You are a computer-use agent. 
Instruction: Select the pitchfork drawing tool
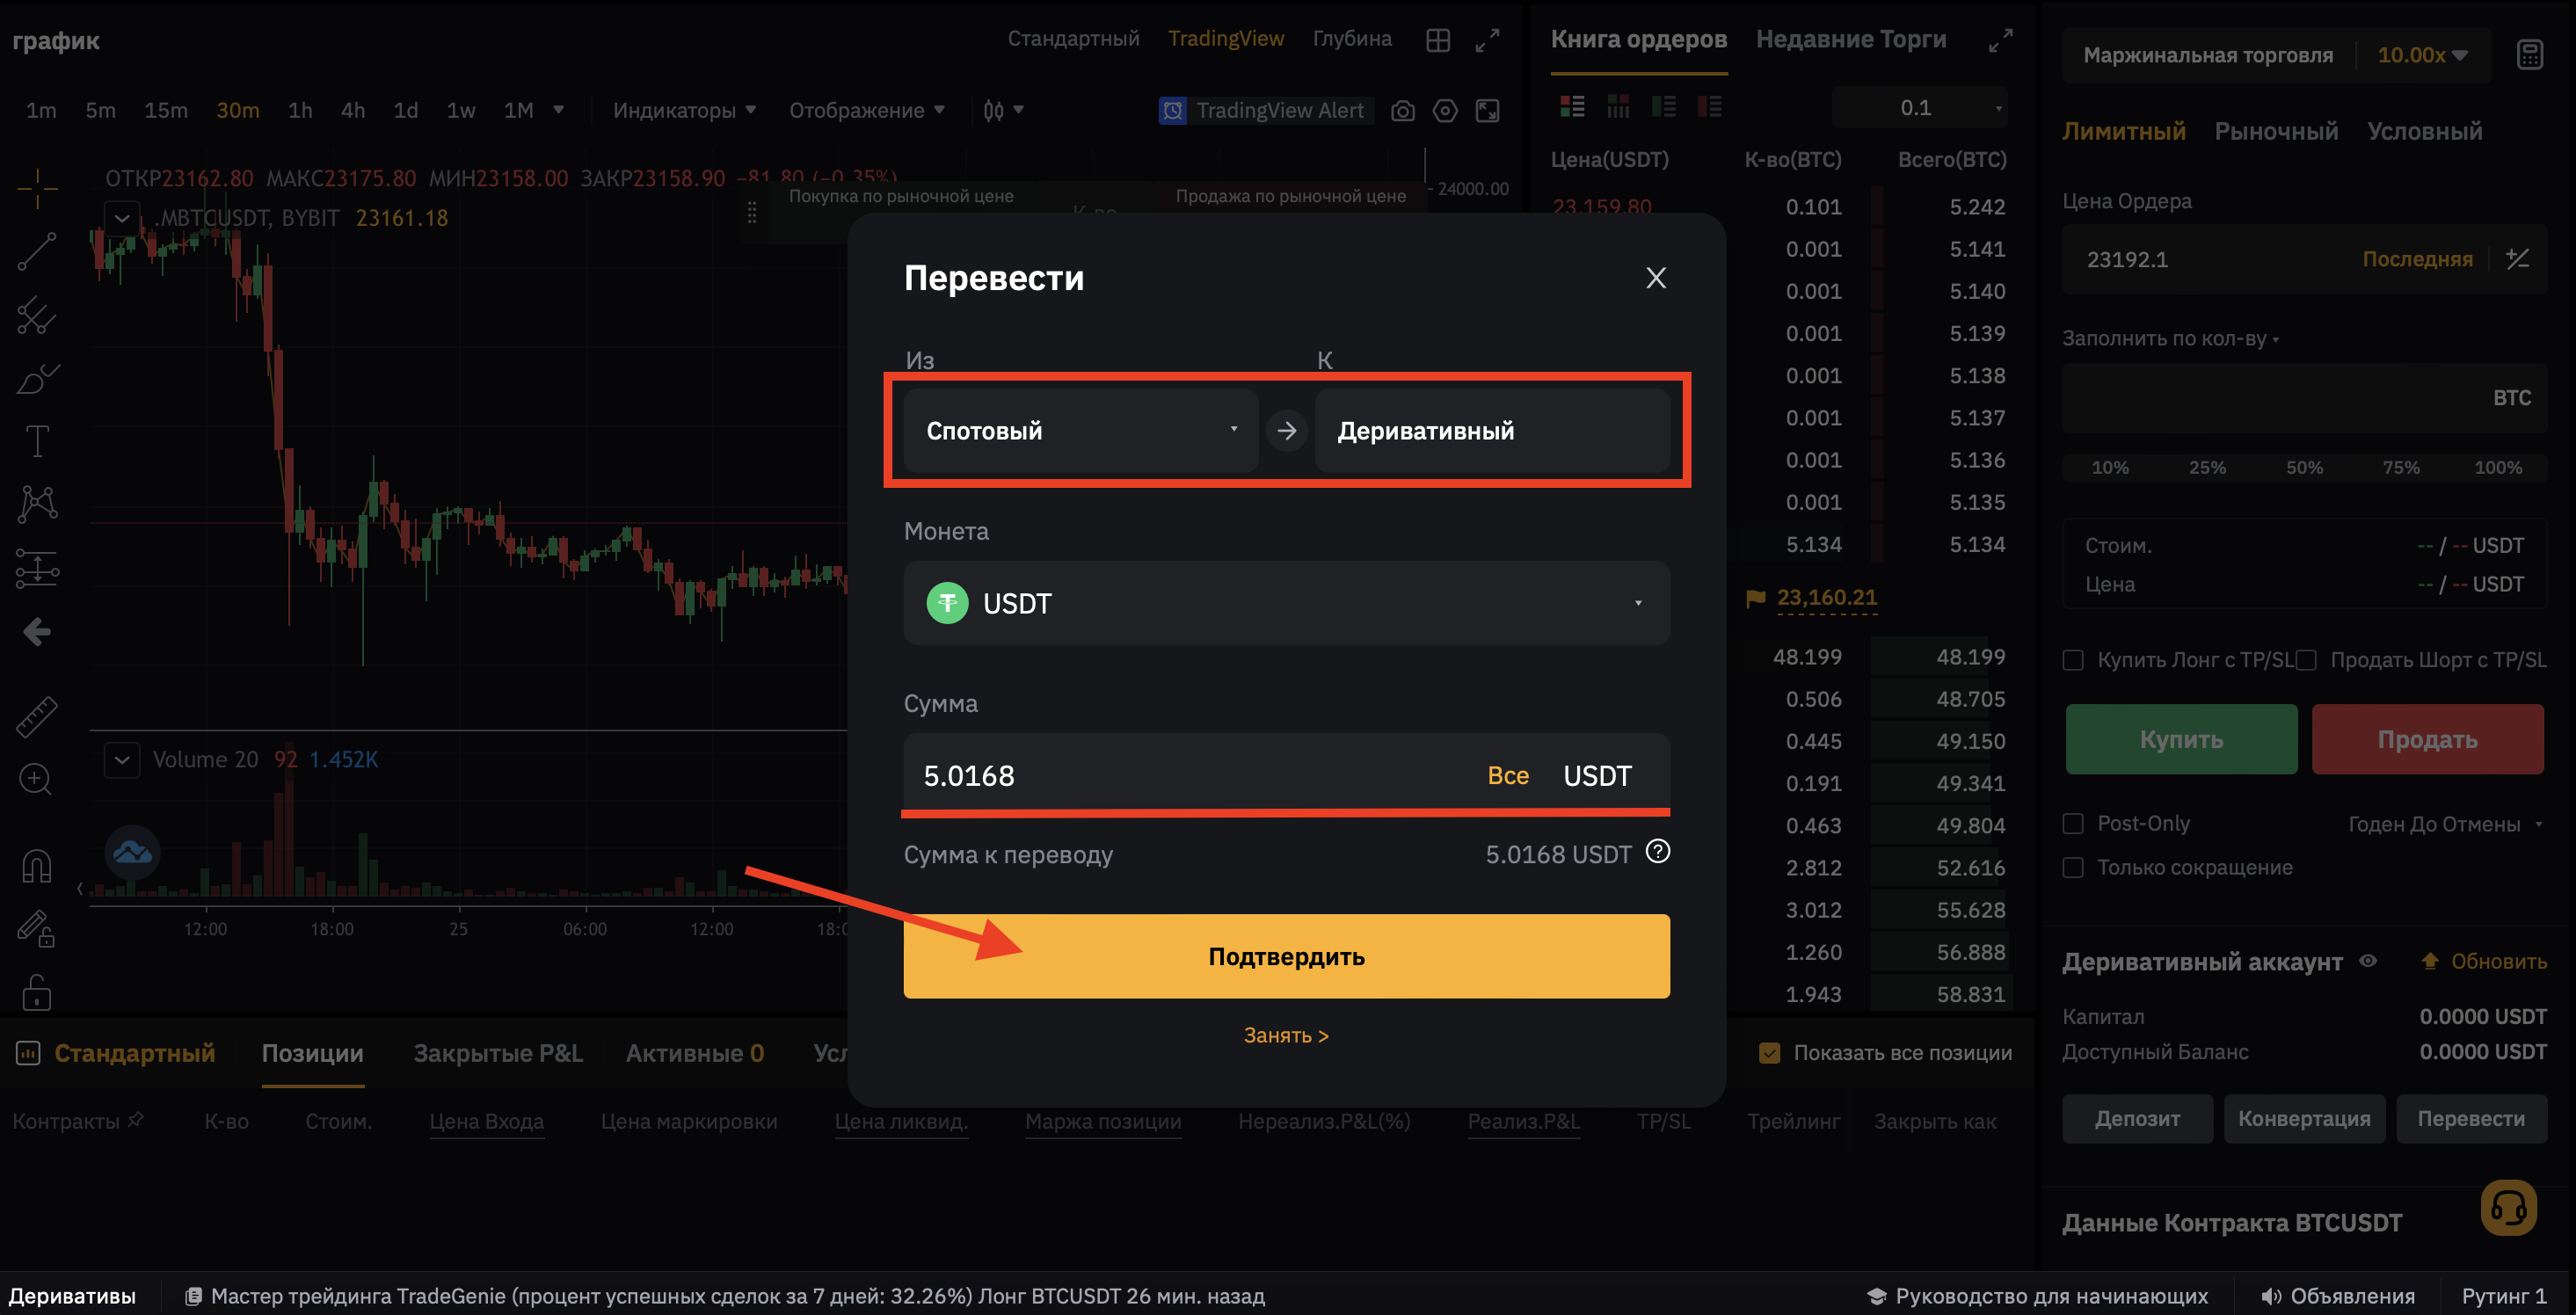pos(37,315)
